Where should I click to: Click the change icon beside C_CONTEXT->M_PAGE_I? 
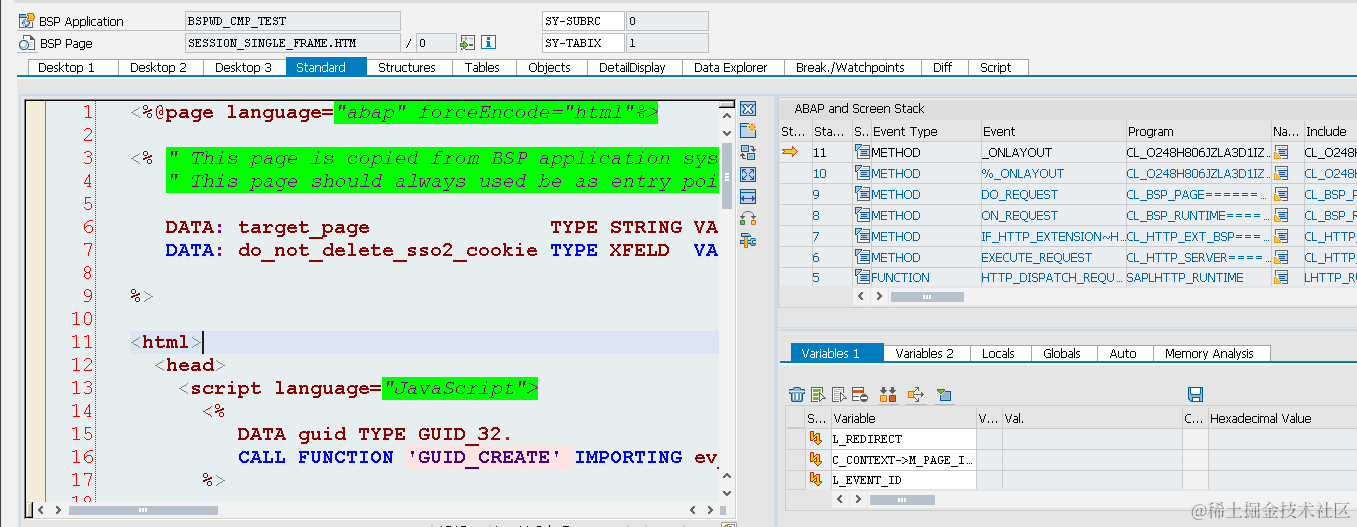[815, 460]
